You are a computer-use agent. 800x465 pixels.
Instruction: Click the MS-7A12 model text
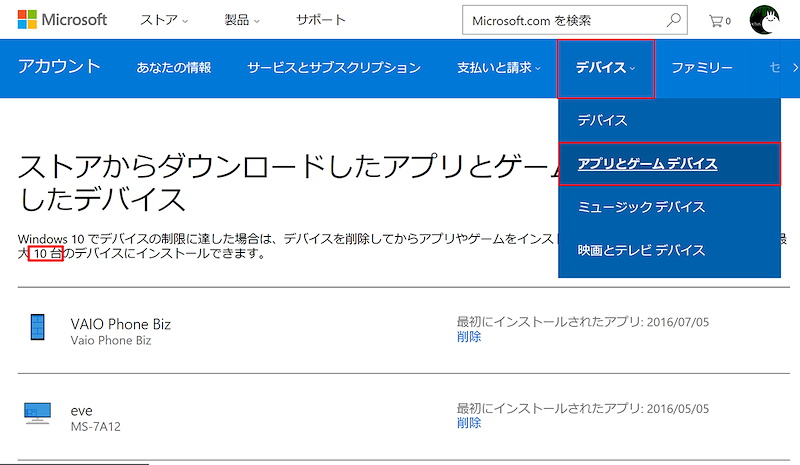95,427
